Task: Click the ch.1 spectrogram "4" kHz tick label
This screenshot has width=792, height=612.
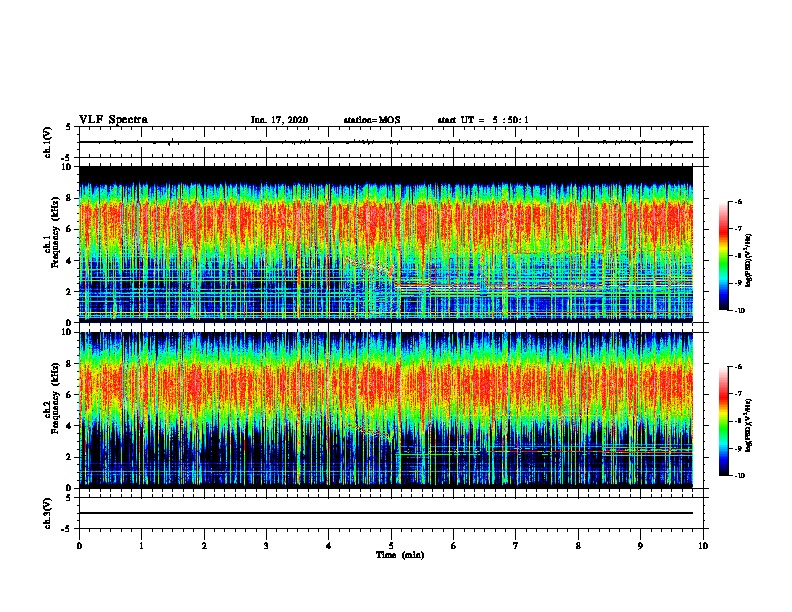Action: pyautogui.click(x=70, y=261)
